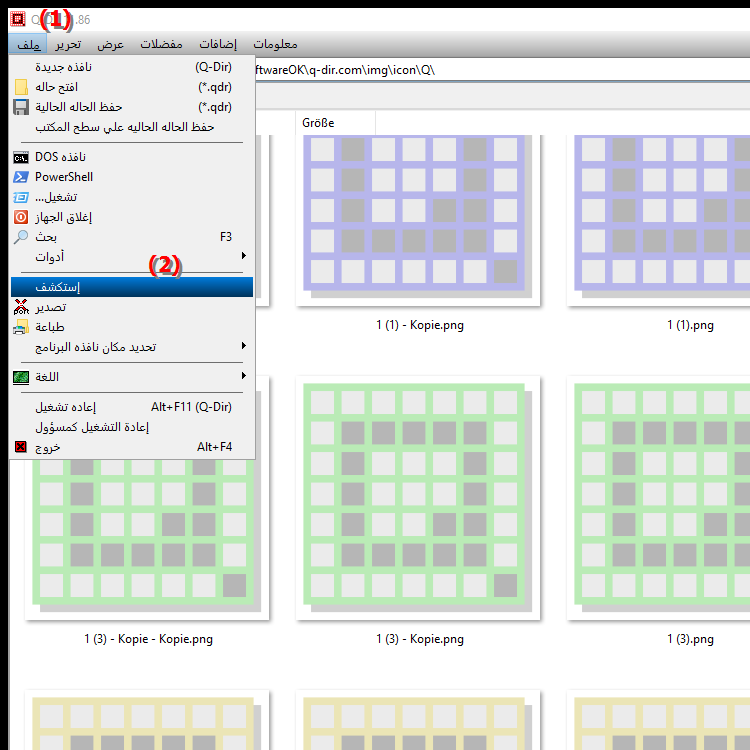
Task: Select green thumbnail of 1 (3) - Kopie.png
Action: (x=418, y=498)
